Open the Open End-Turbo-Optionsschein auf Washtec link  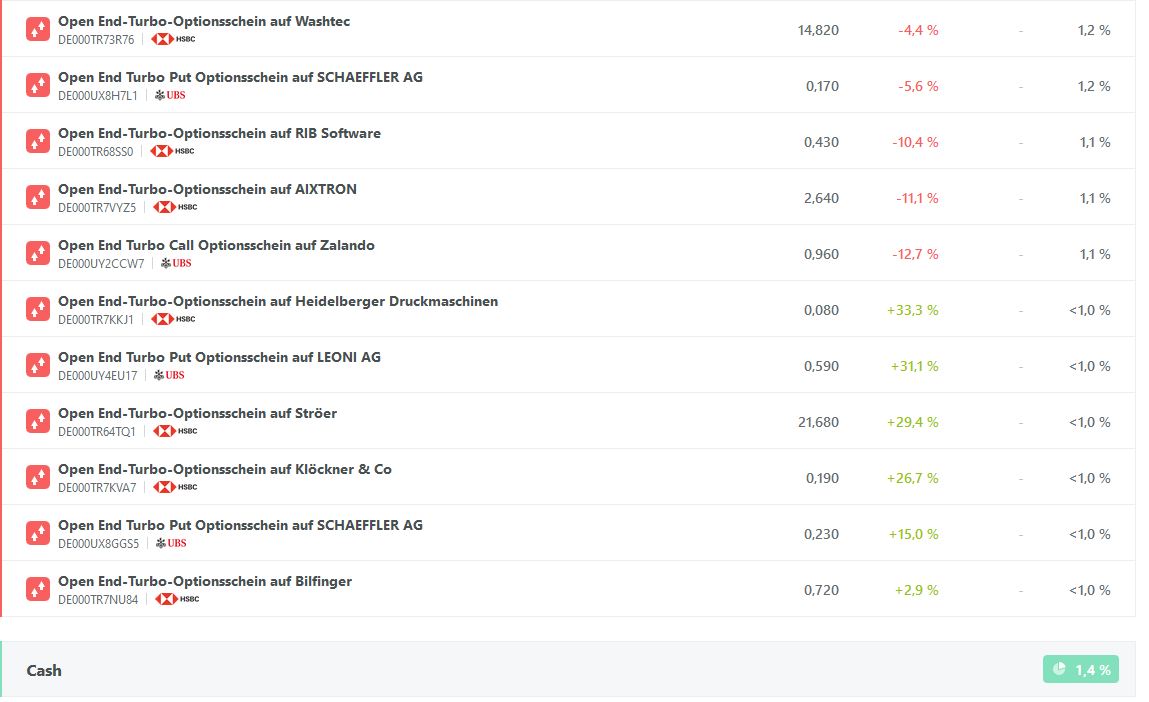click(x=204, y=21)
